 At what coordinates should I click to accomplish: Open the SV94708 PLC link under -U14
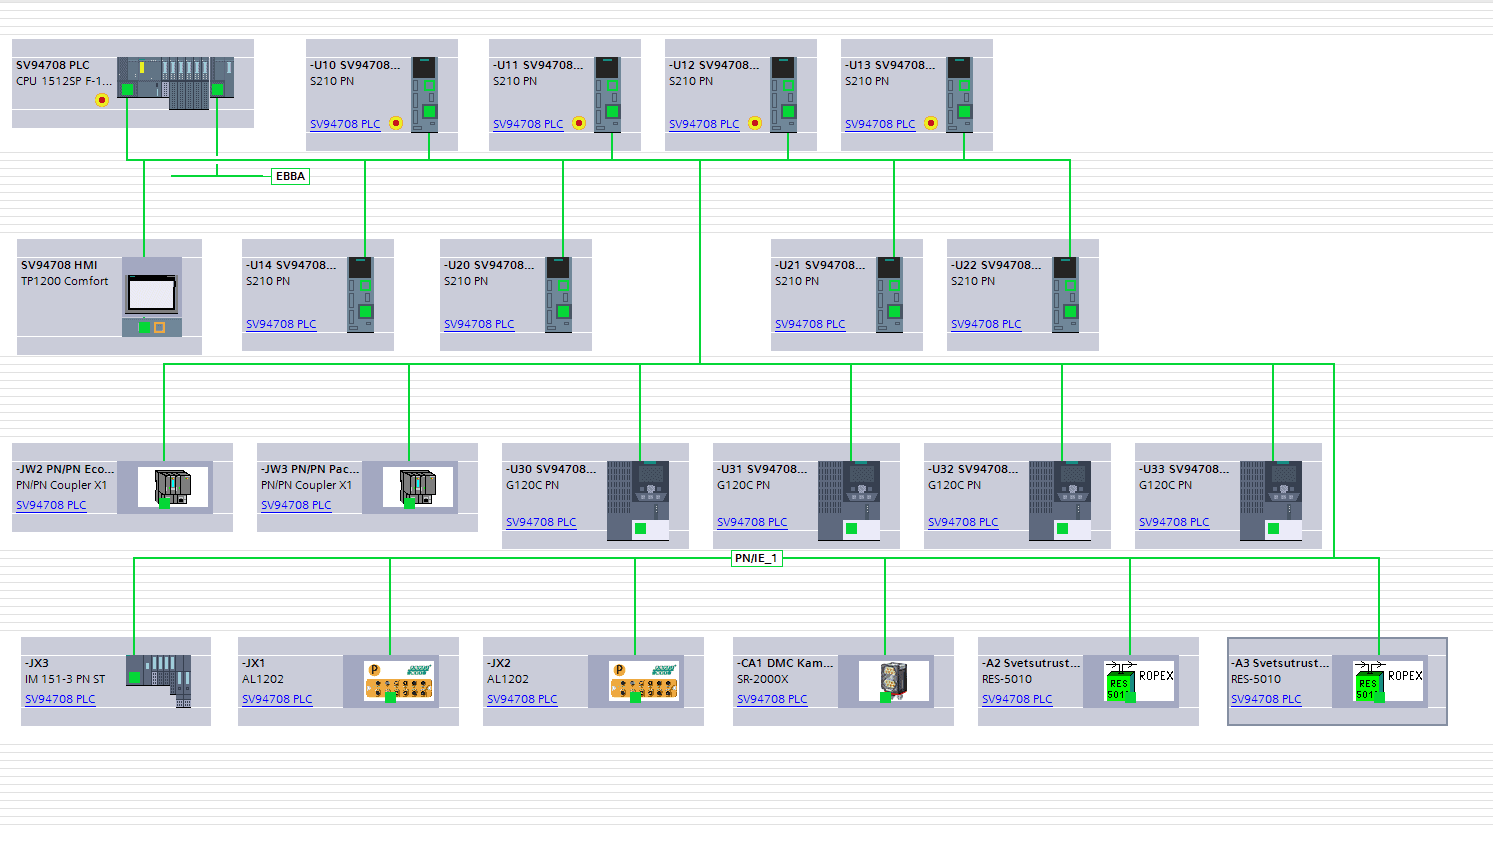[282, 324]
